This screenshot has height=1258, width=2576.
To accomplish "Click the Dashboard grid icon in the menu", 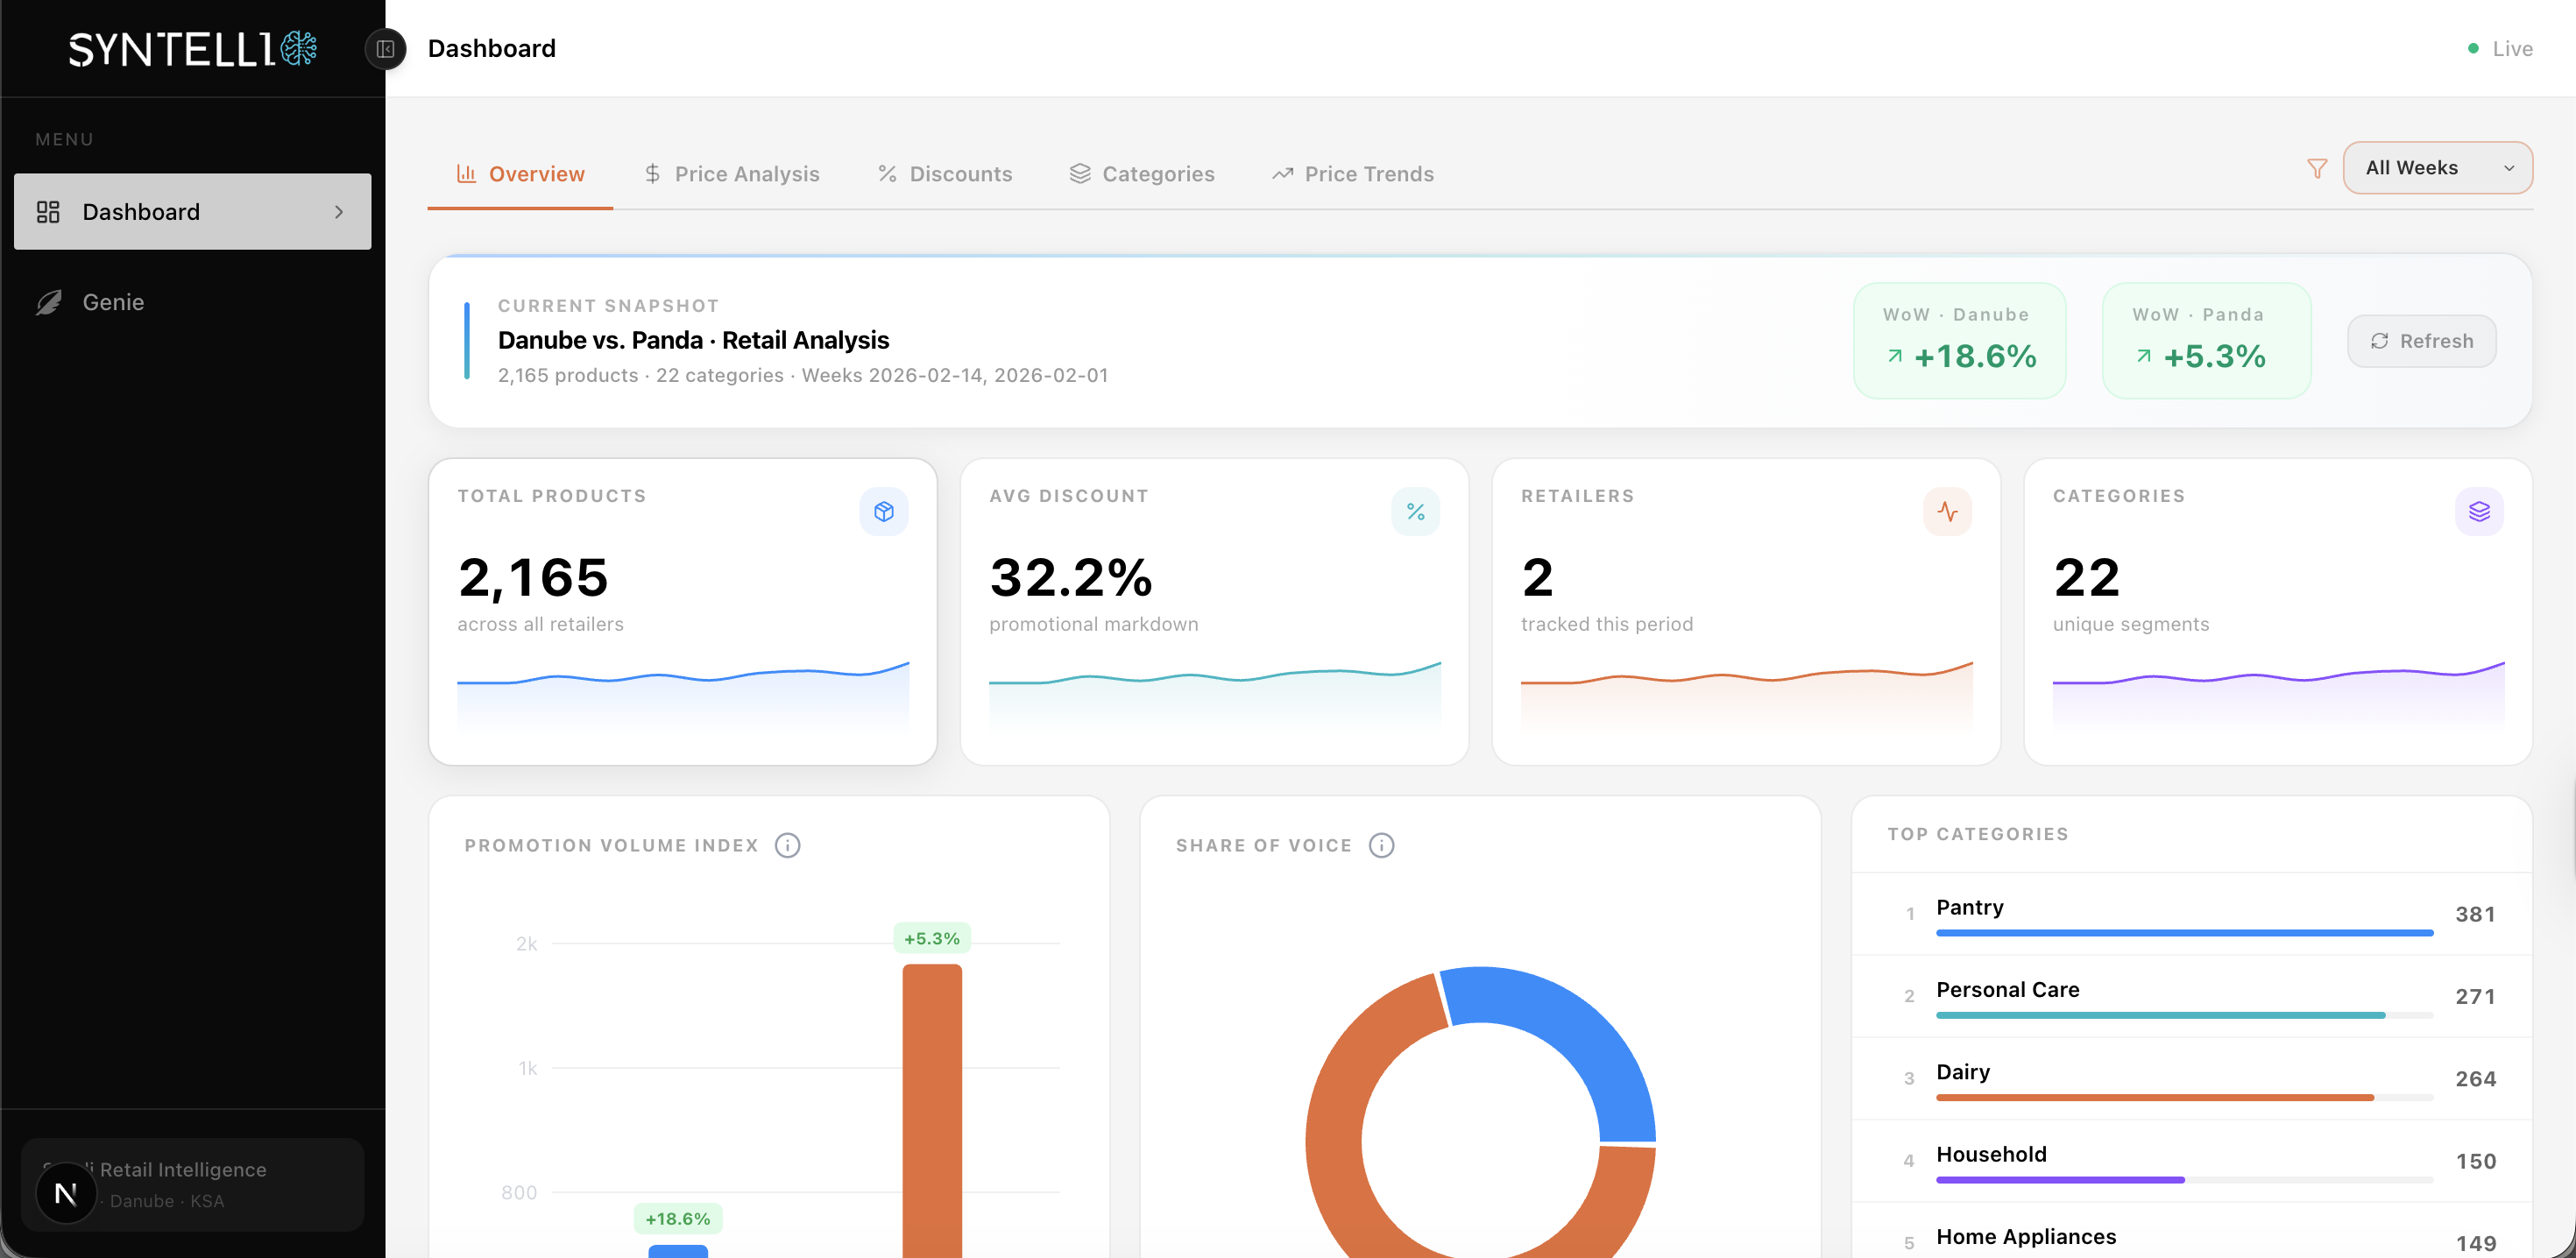I will (48, 212).
